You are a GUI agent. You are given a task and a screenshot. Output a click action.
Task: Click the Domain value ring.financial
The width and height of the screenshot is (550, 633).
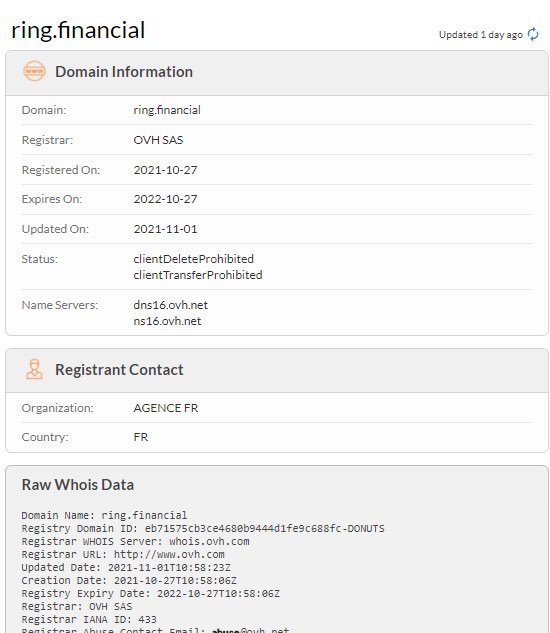[167, 110]
